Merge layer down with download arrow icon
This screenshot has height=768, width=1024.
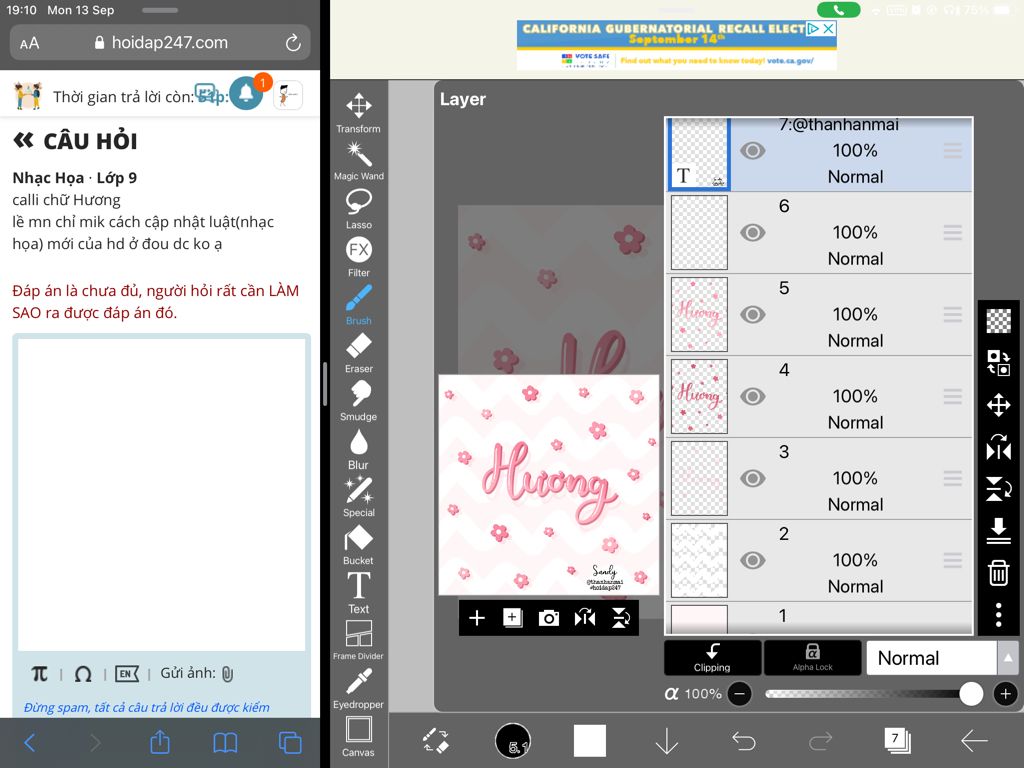pyautogui.click(x=999, y=531)
